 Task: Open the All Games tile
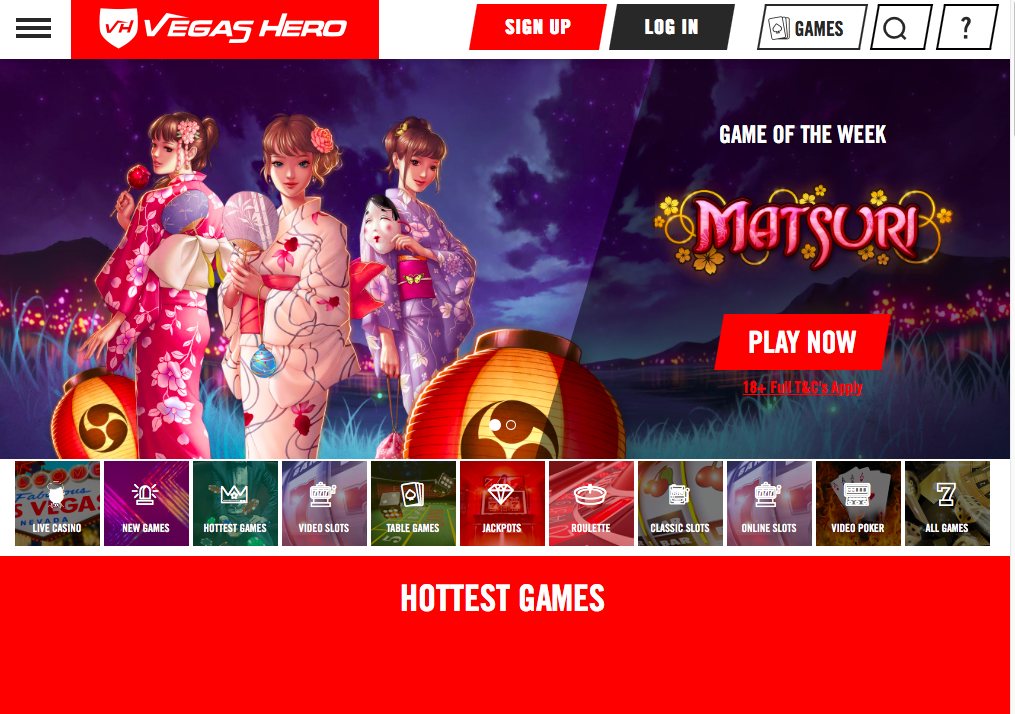[948, 503]
